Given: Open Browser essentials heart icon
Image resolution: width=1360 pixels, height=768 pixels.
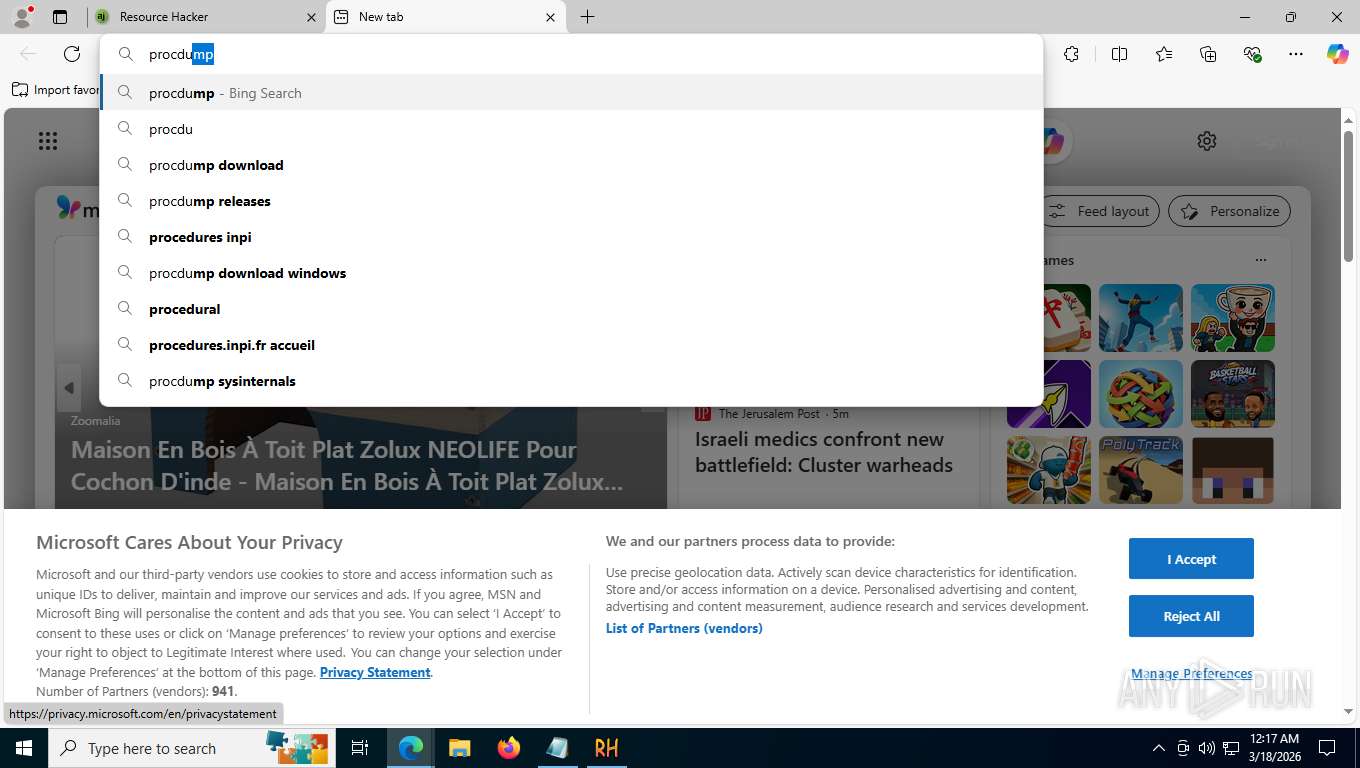Looking at the screenshot, I should pyautogui.click(x=1252, y=54).
